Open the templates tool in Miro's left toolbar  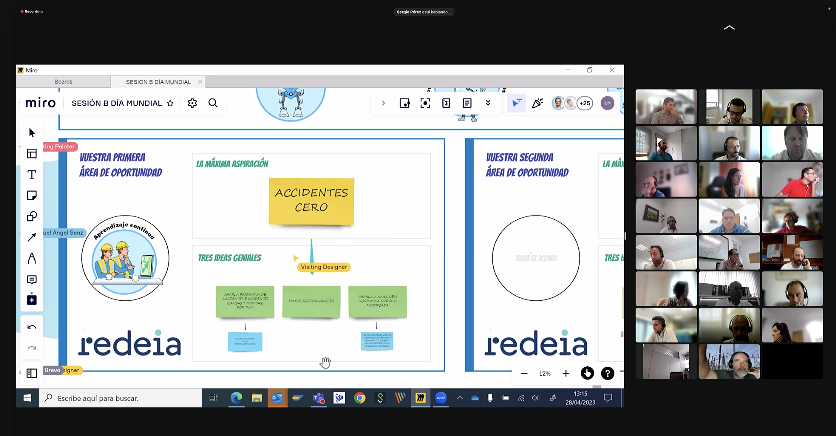31,154
